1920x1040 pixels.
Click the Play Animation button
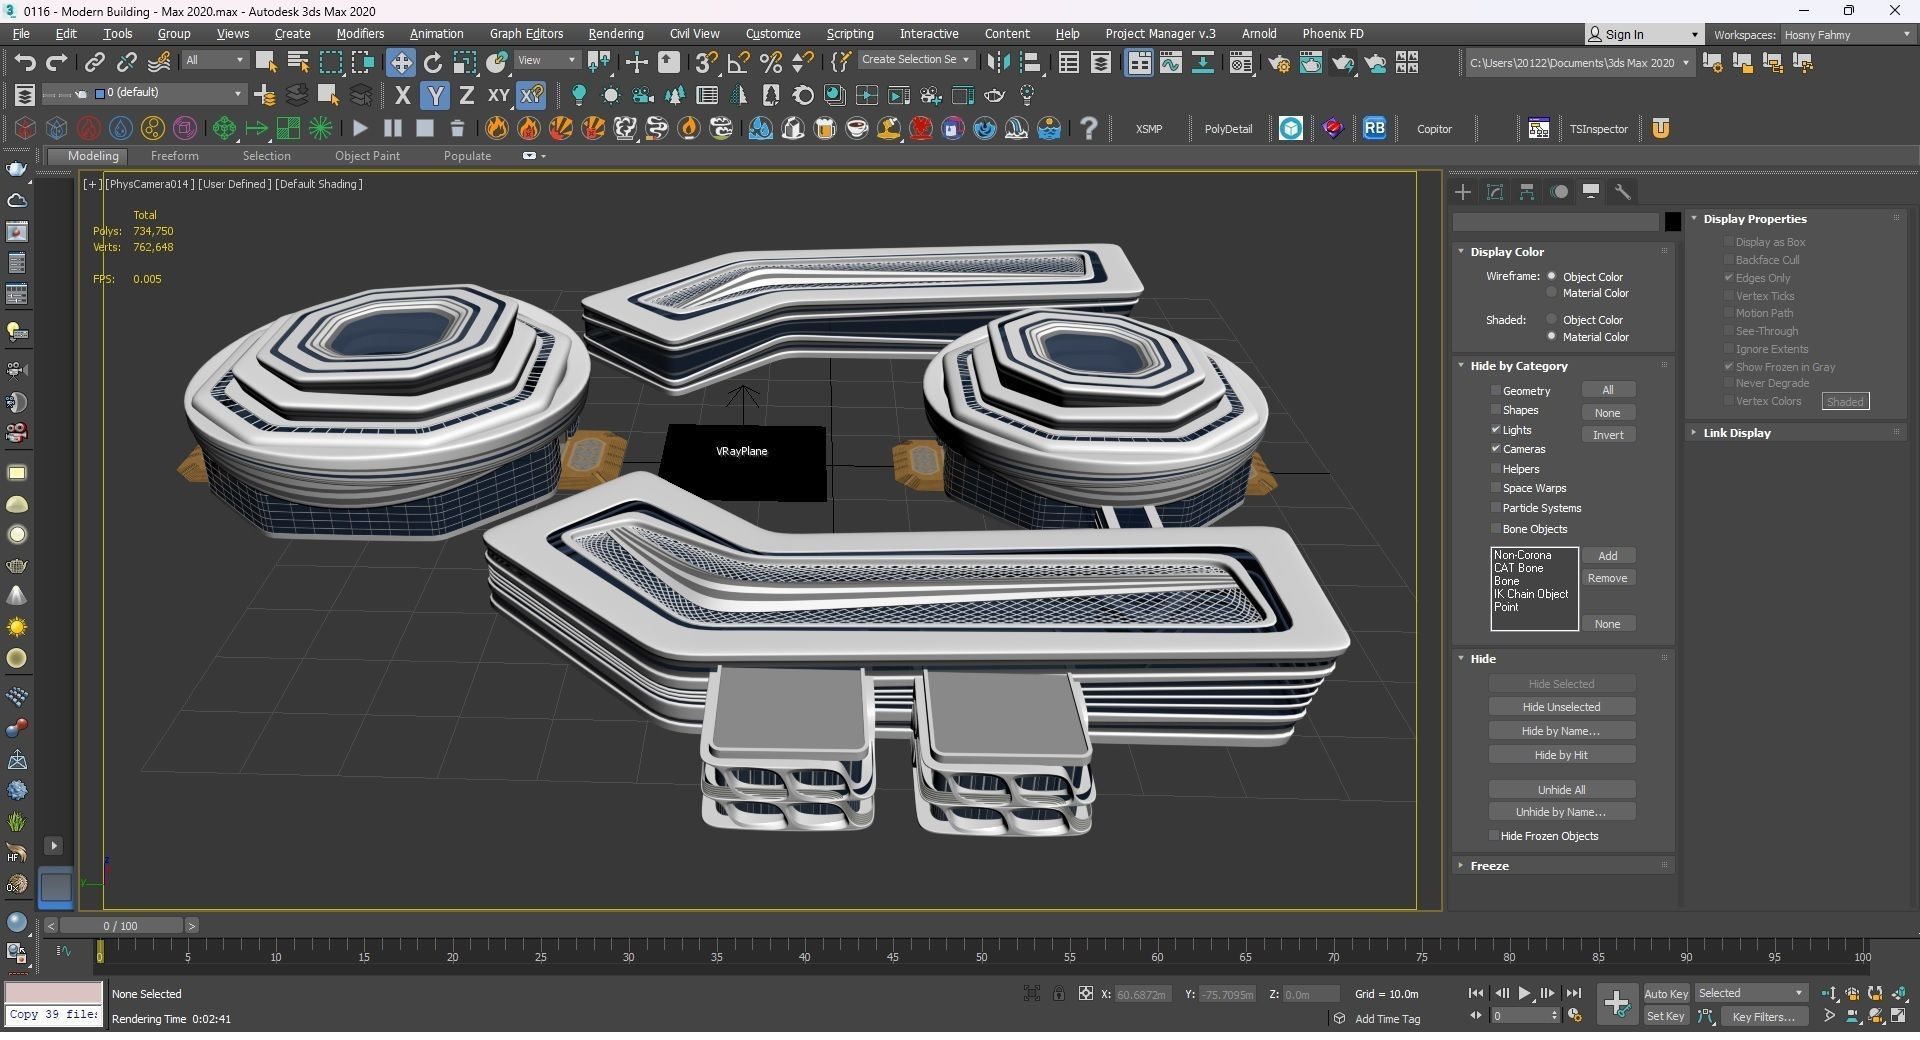[1524, 993]
